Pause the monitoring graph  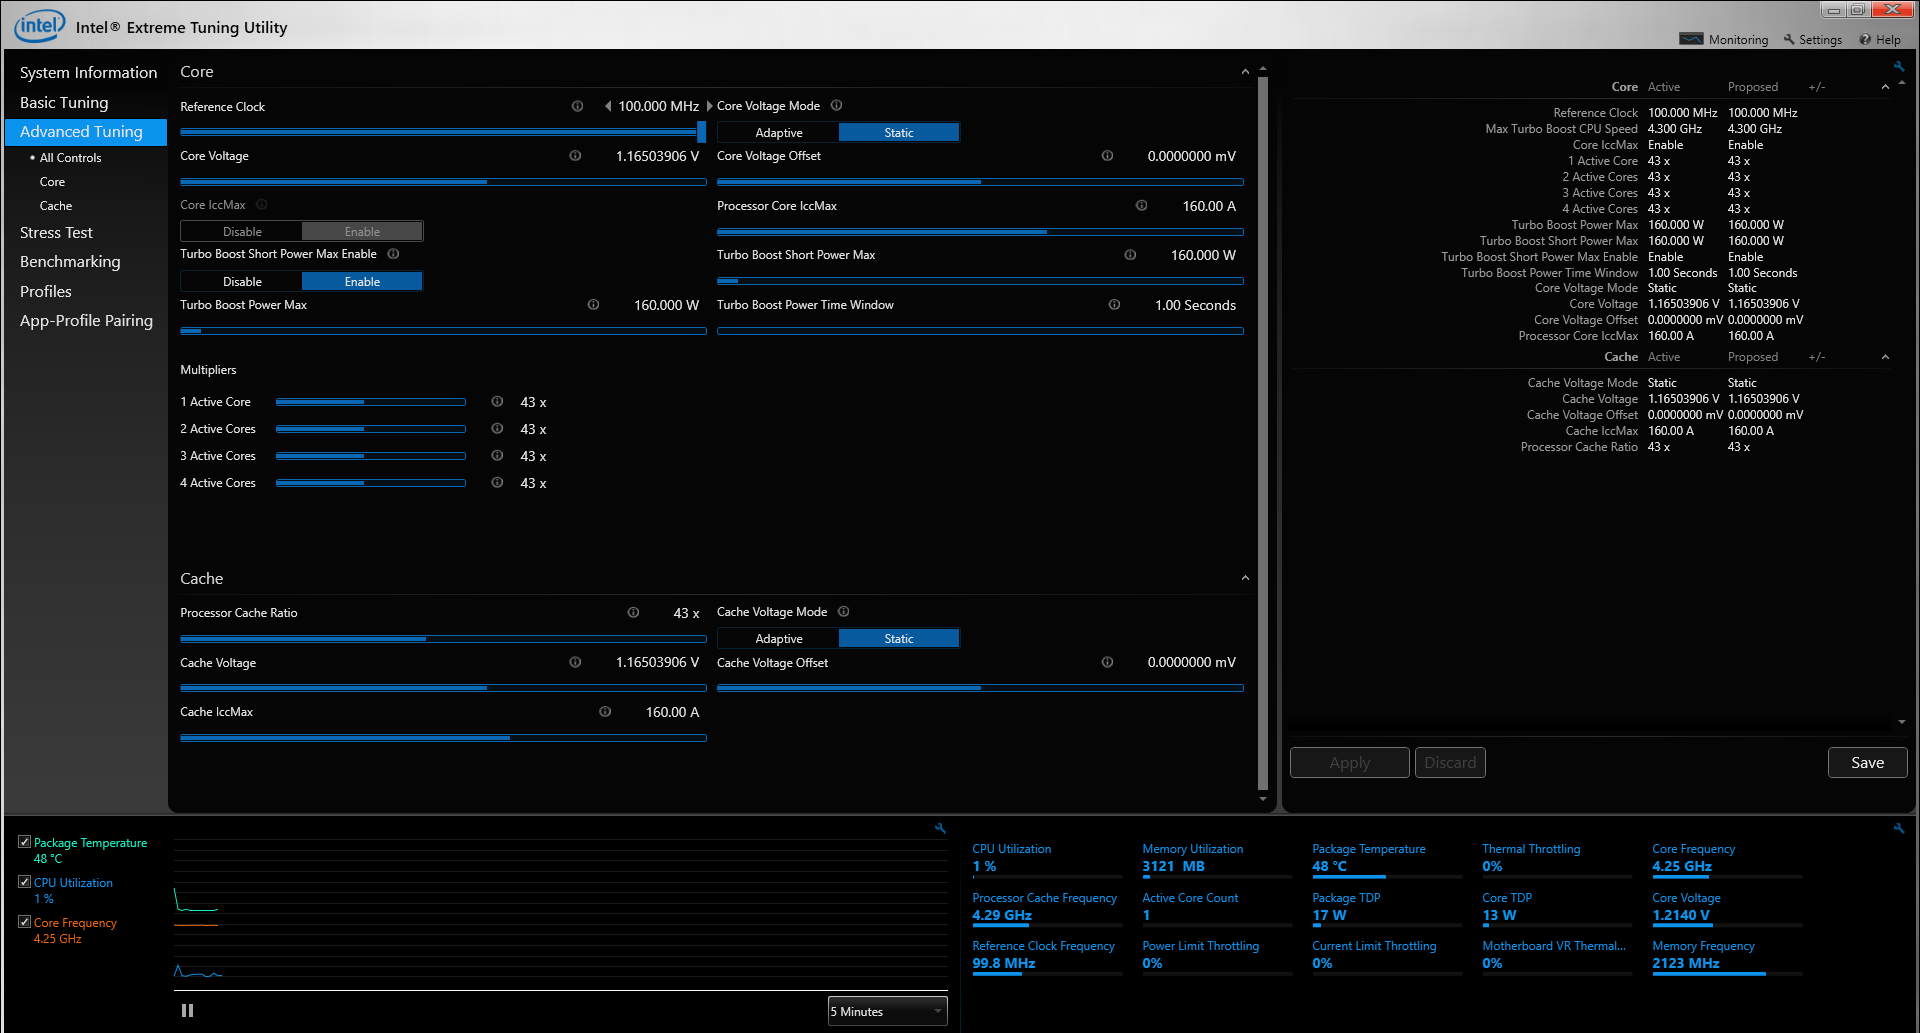click(x=187, y=1011)
